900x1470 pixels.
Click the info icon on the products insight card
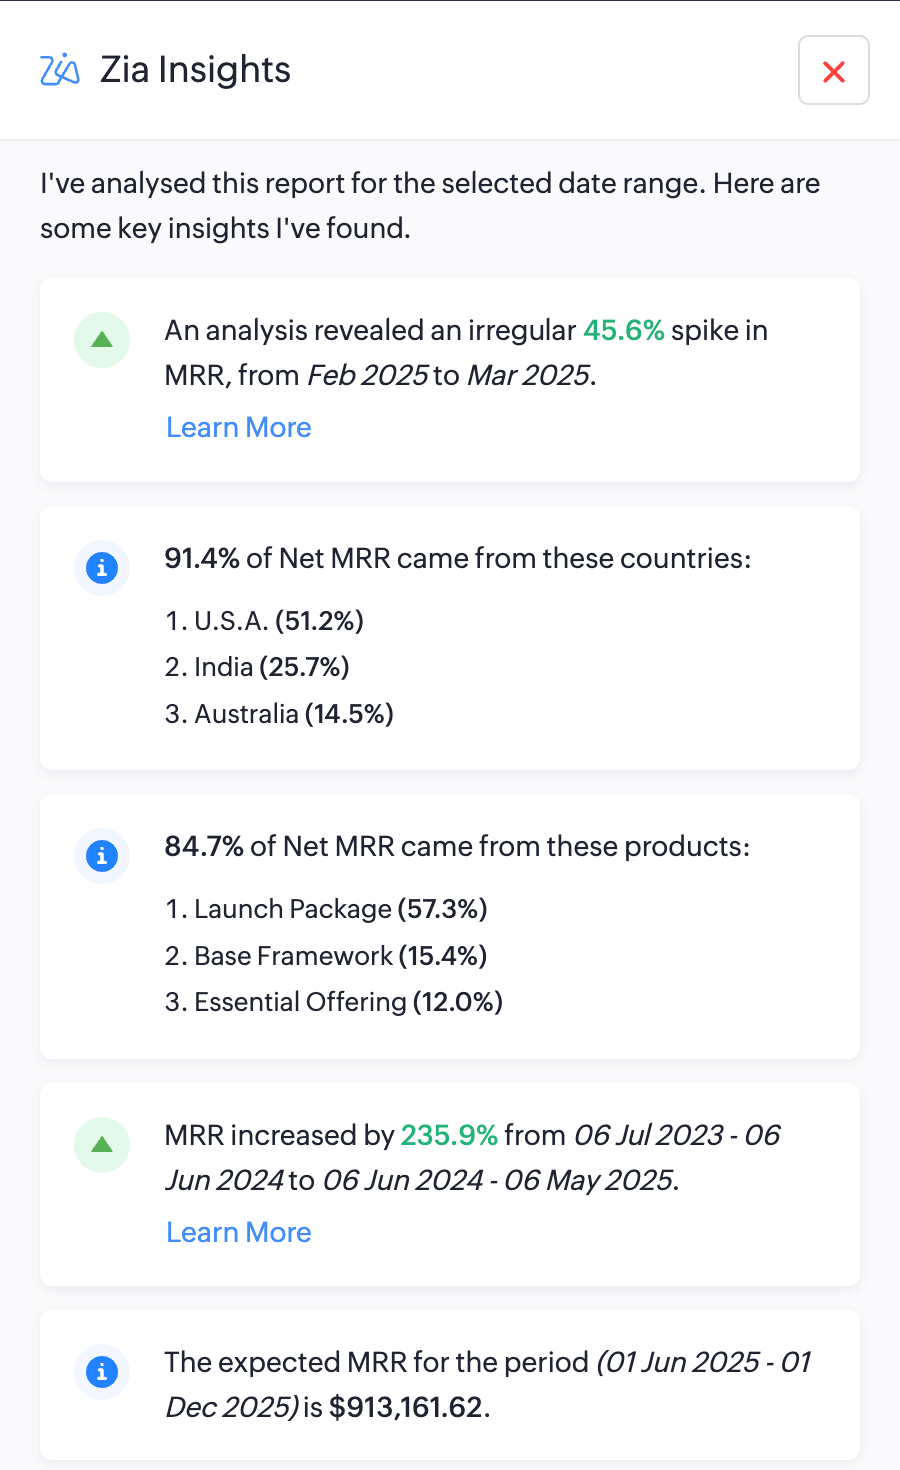[101, 856]
